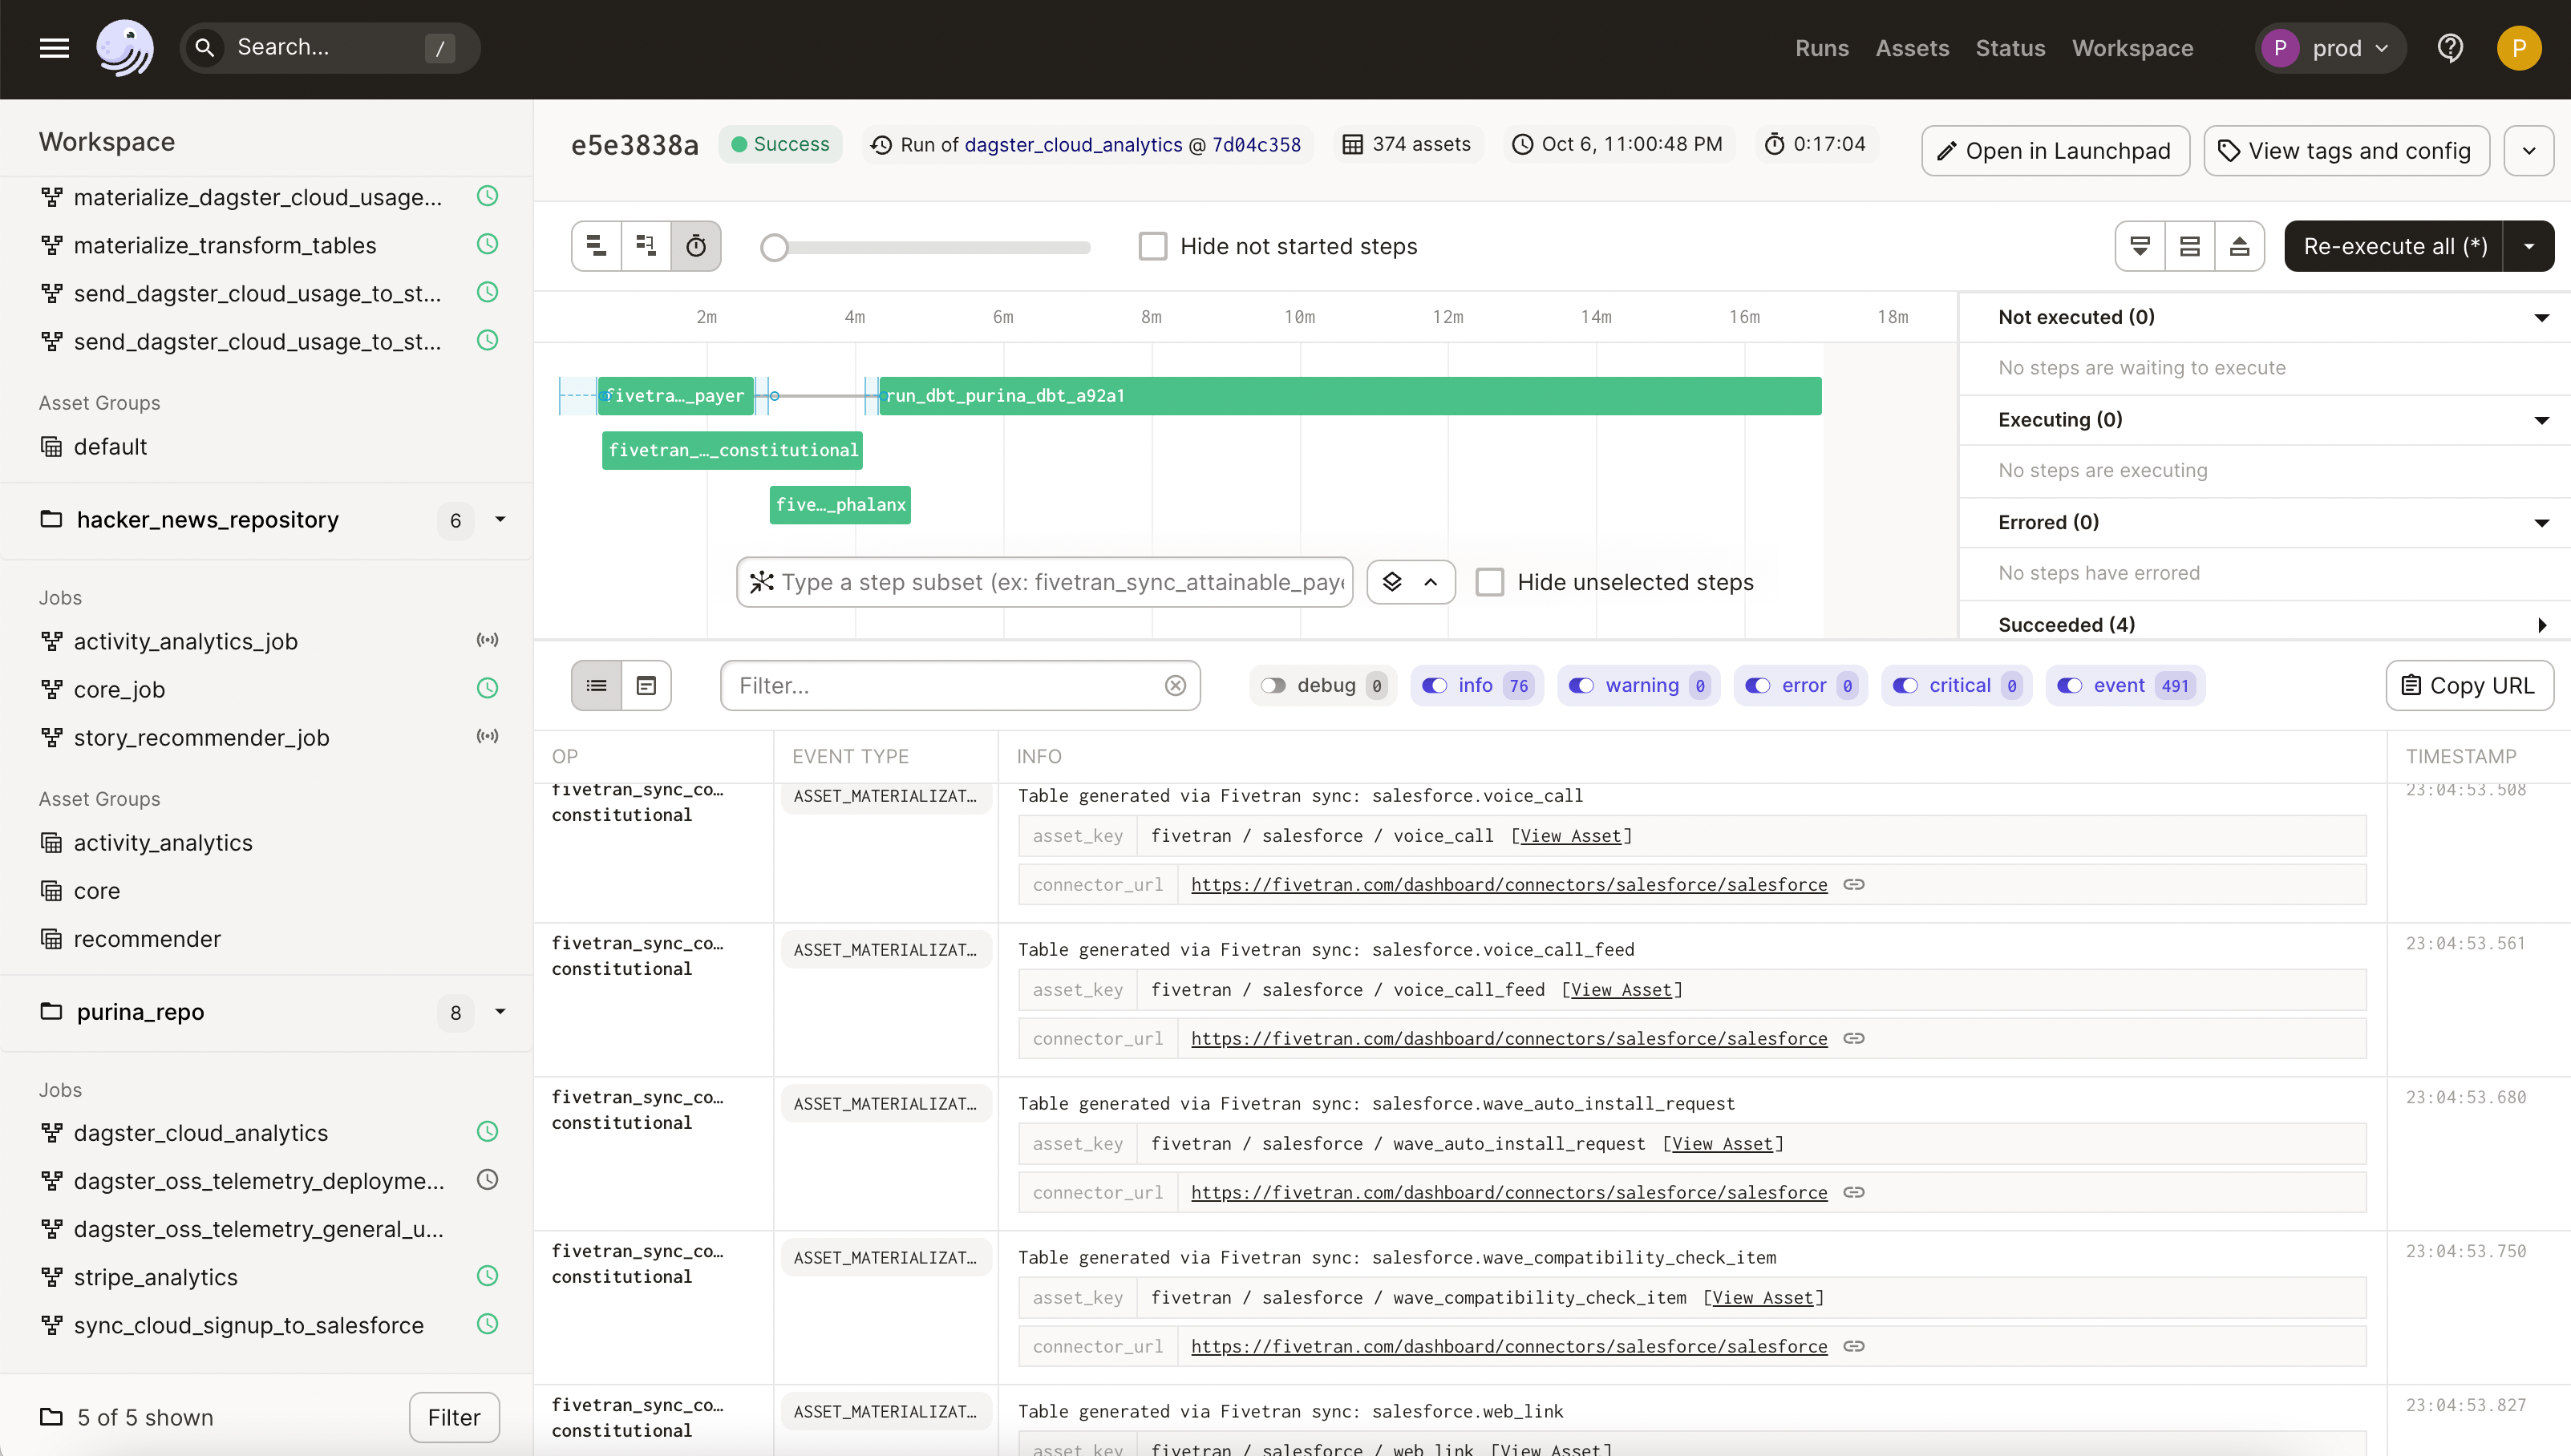The width and height of the screenshot is (2571, 1456).
Task: Open recommender asset group
Action: (147, 938)
